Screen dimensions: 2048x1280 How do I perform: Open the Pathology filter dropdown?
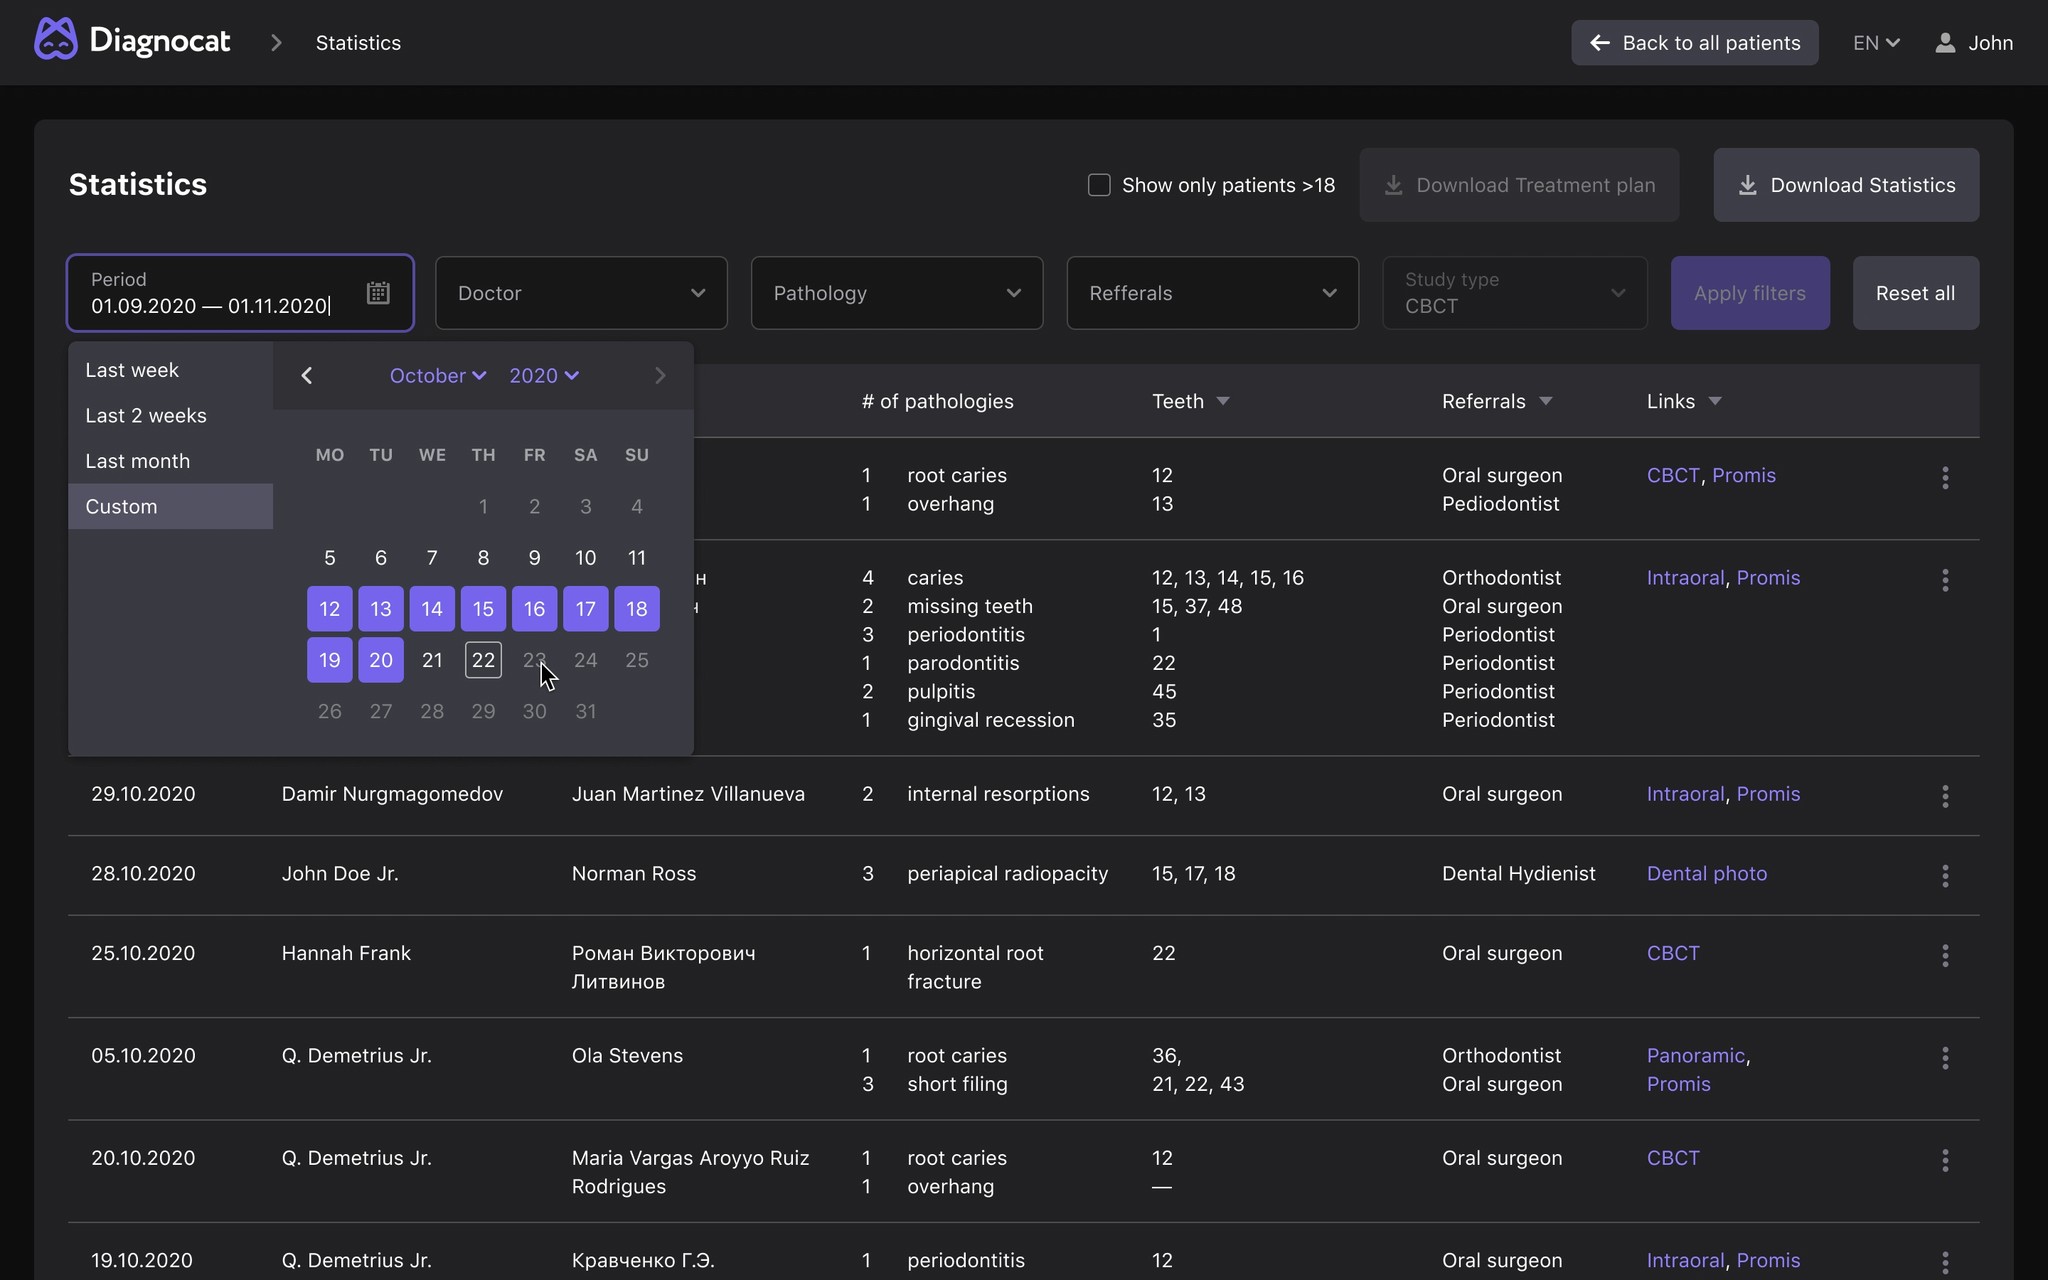pos(896,293)
